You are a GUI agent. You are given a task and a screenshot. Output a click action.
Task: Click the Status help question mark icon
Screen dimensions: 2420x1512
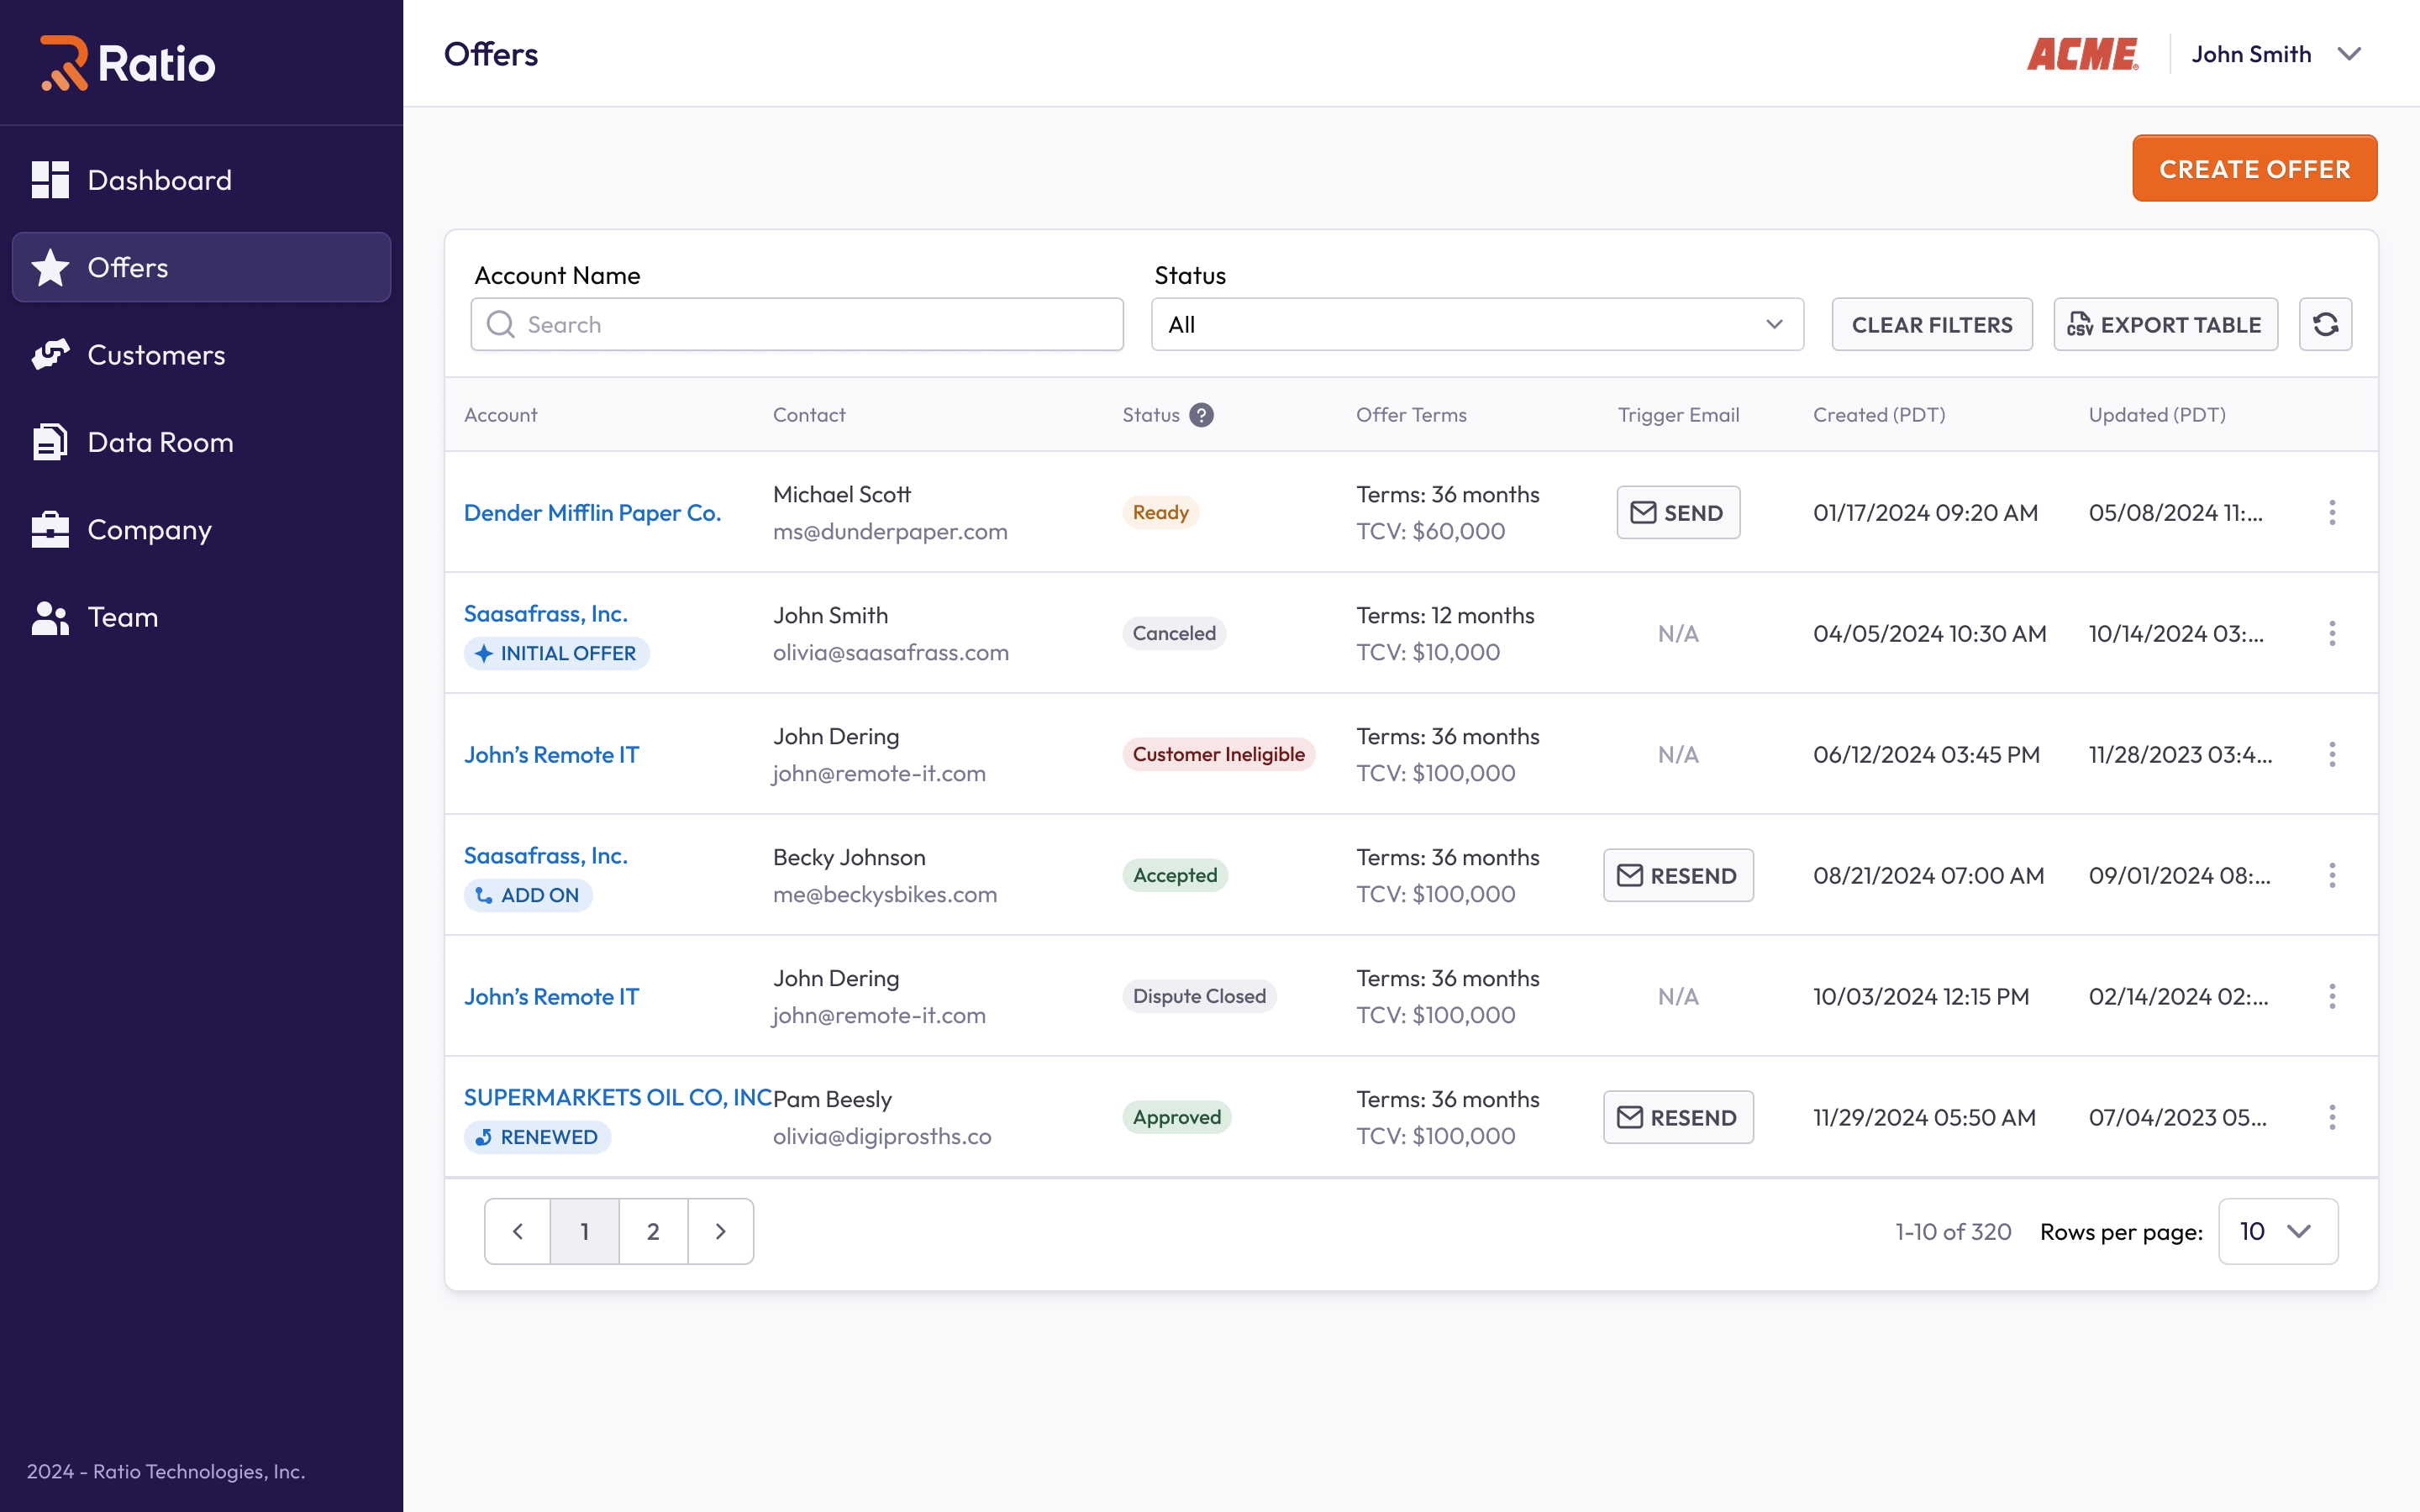[x=1201, y=415]
